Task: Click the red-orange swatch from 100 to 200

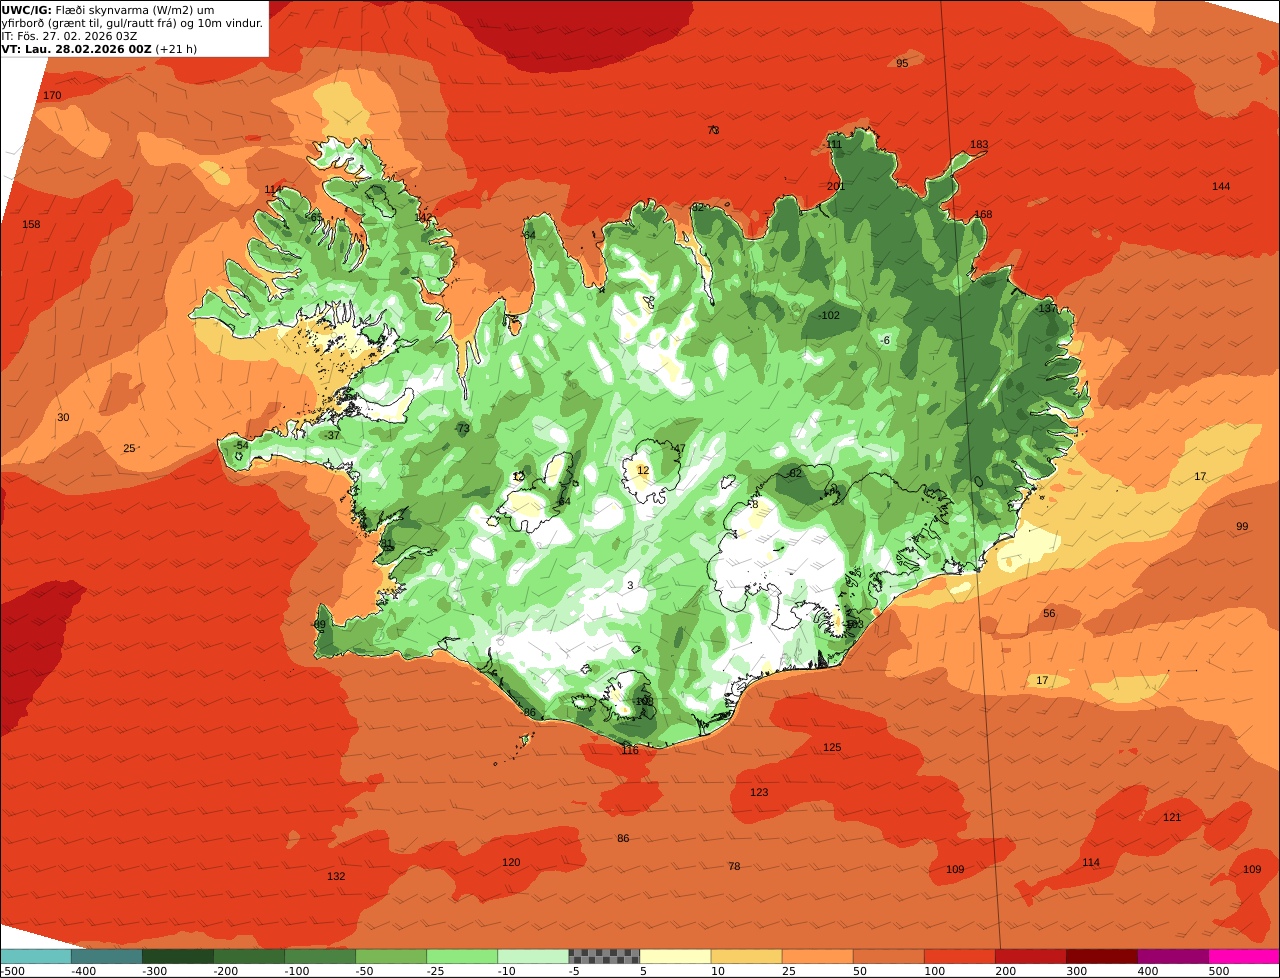Action: pyautogui.click(x=960, y=956)
